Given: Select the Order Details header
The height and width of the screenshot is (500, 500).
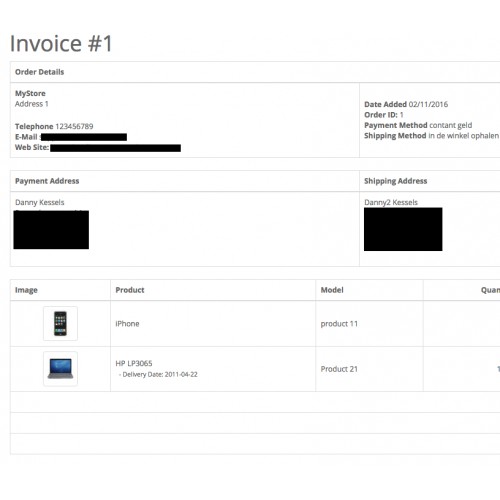Looking at the screenshot, I should tap(39, 72).
